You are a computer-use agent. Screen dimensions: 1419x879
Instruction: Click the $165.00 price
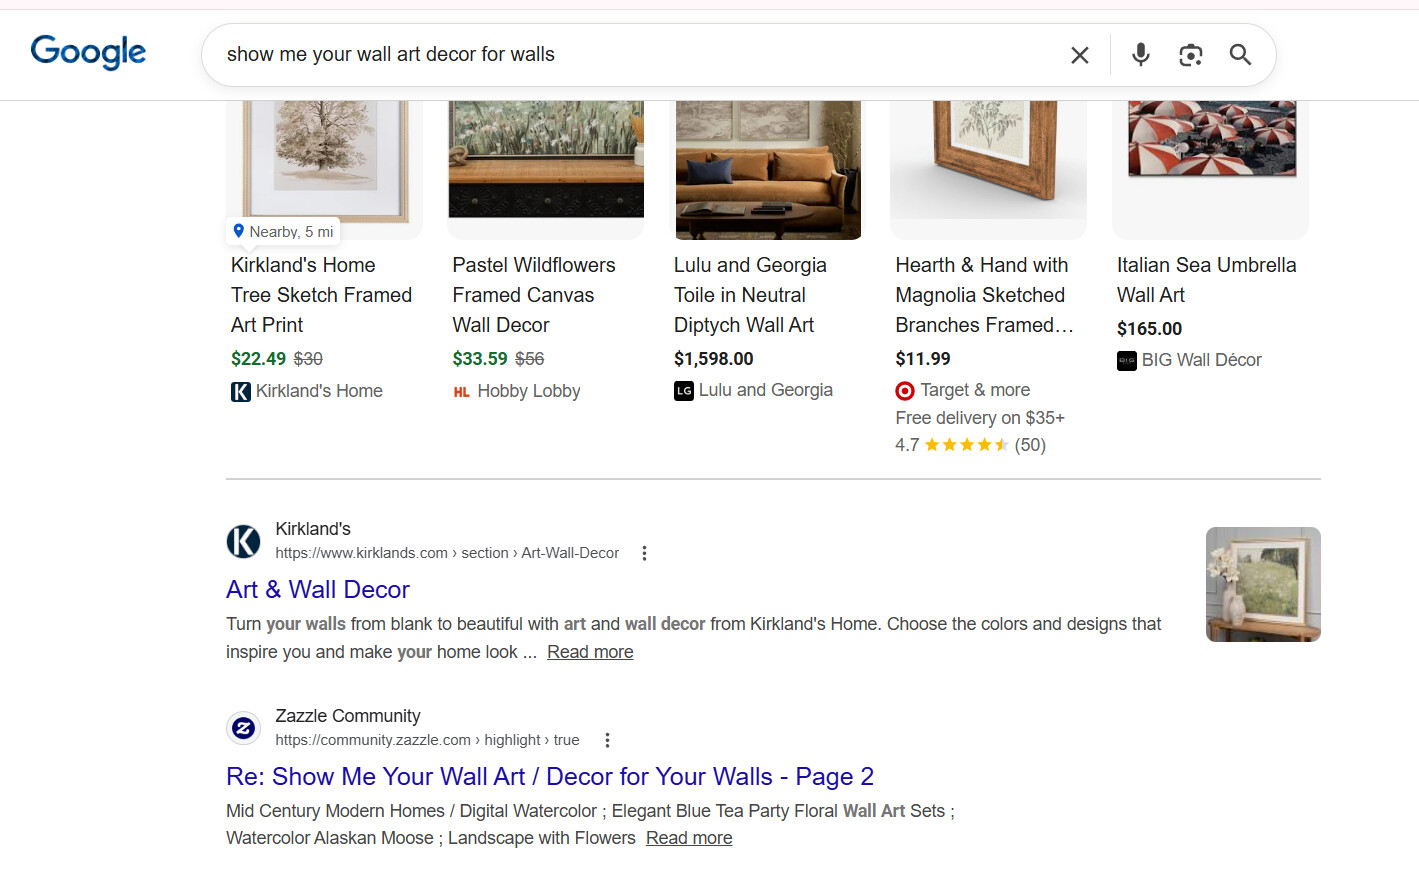(1149, 329)
